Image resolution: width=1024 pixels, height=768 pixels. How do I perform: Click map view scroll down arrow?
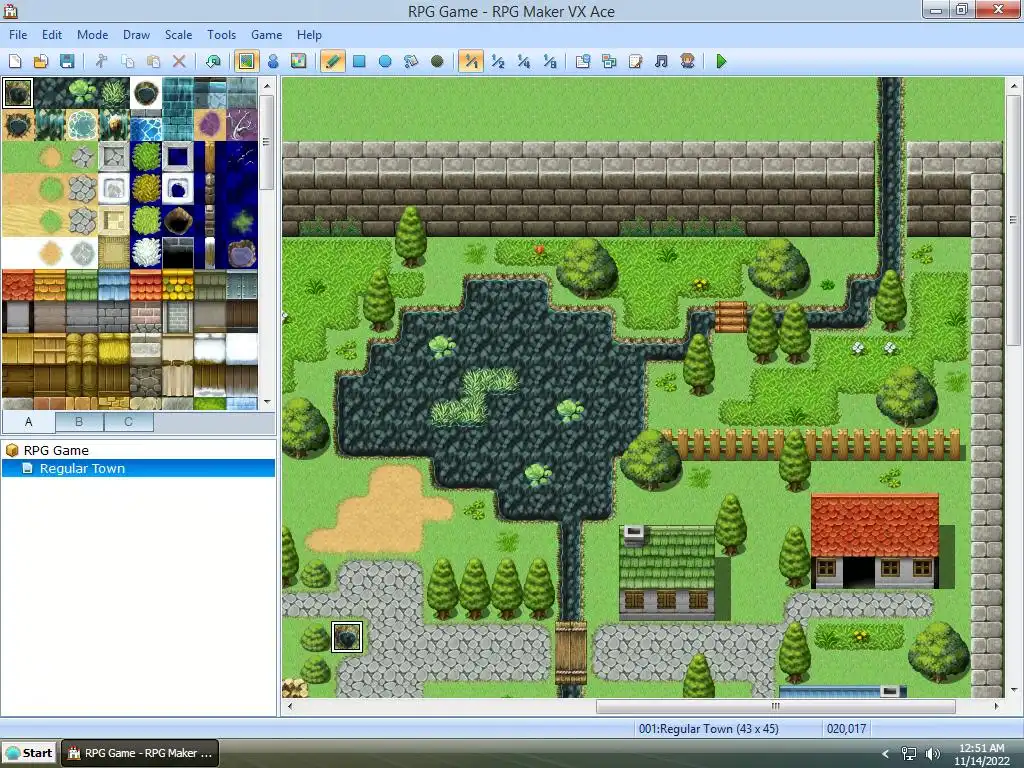[1013, 690]
